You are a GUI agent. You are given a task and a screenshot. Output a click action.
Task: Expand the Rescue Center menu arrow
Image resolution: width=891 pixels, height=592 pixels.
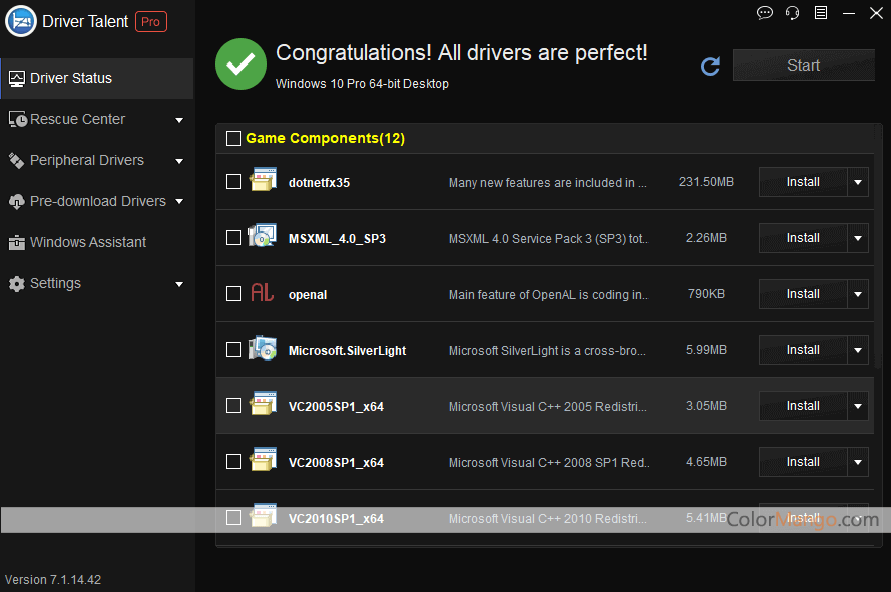click(179, 120)
